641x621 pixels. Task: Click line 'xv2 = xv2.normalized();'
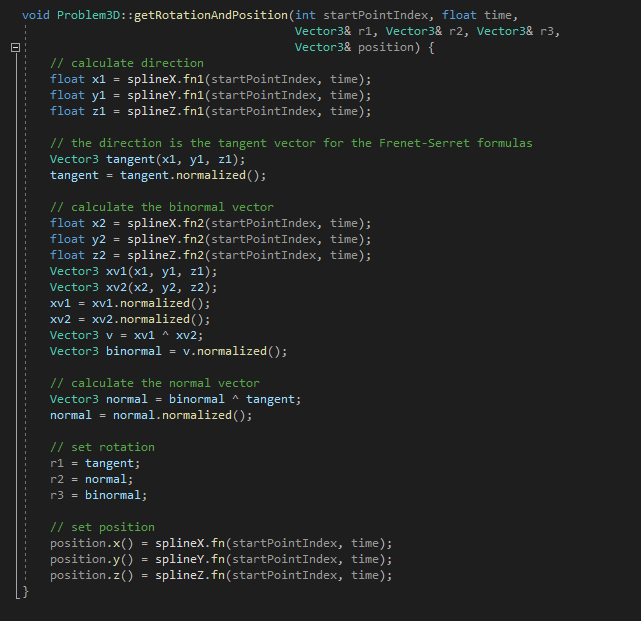coord(130,319)
